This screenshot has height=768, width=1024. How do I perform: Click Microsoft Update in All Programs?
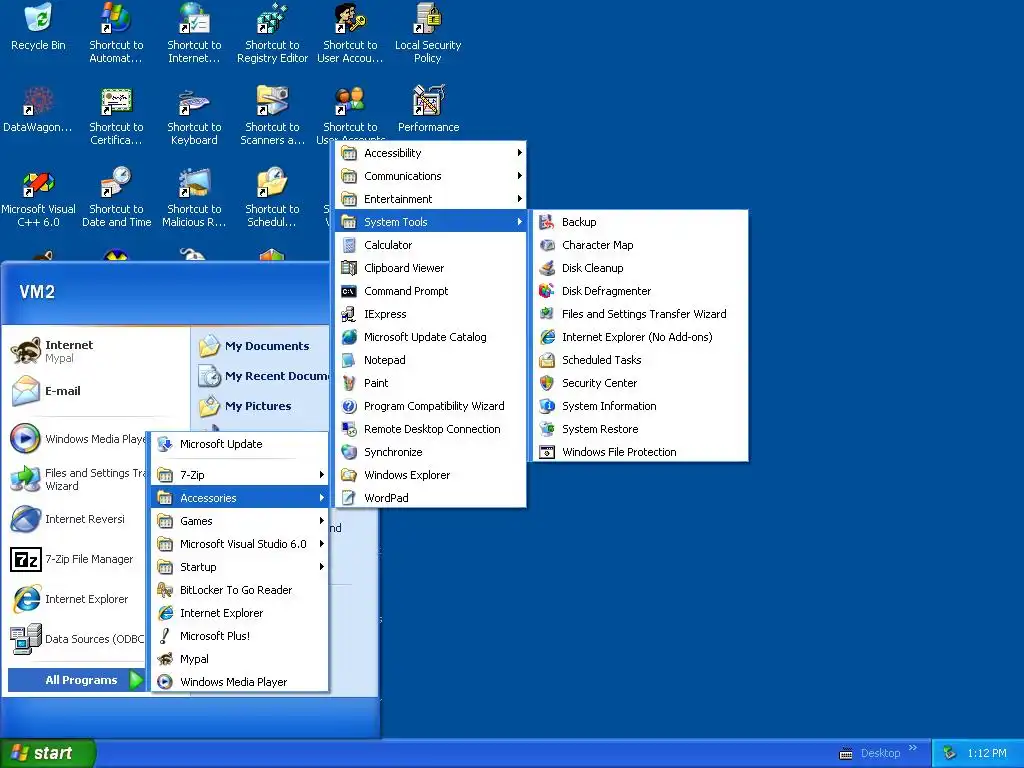(x=240, y=444)
